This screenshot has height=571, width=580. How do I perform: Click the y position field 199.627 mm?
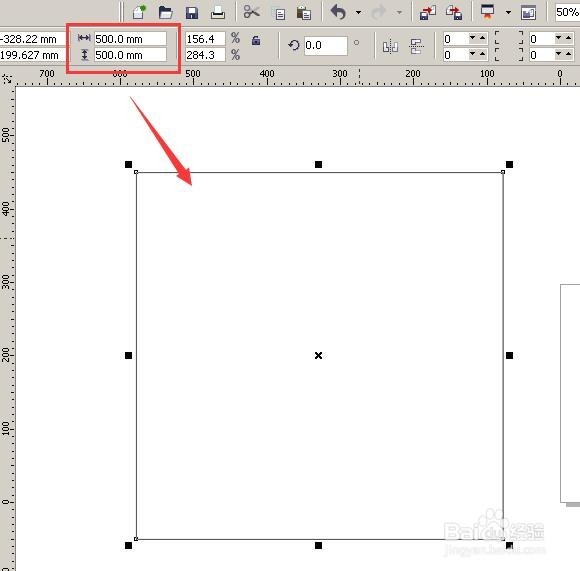click(x=32, y=55)
